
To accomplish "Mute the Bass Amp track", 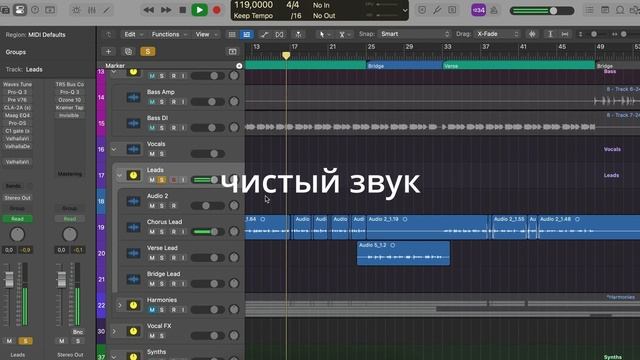I will (152, 102).
